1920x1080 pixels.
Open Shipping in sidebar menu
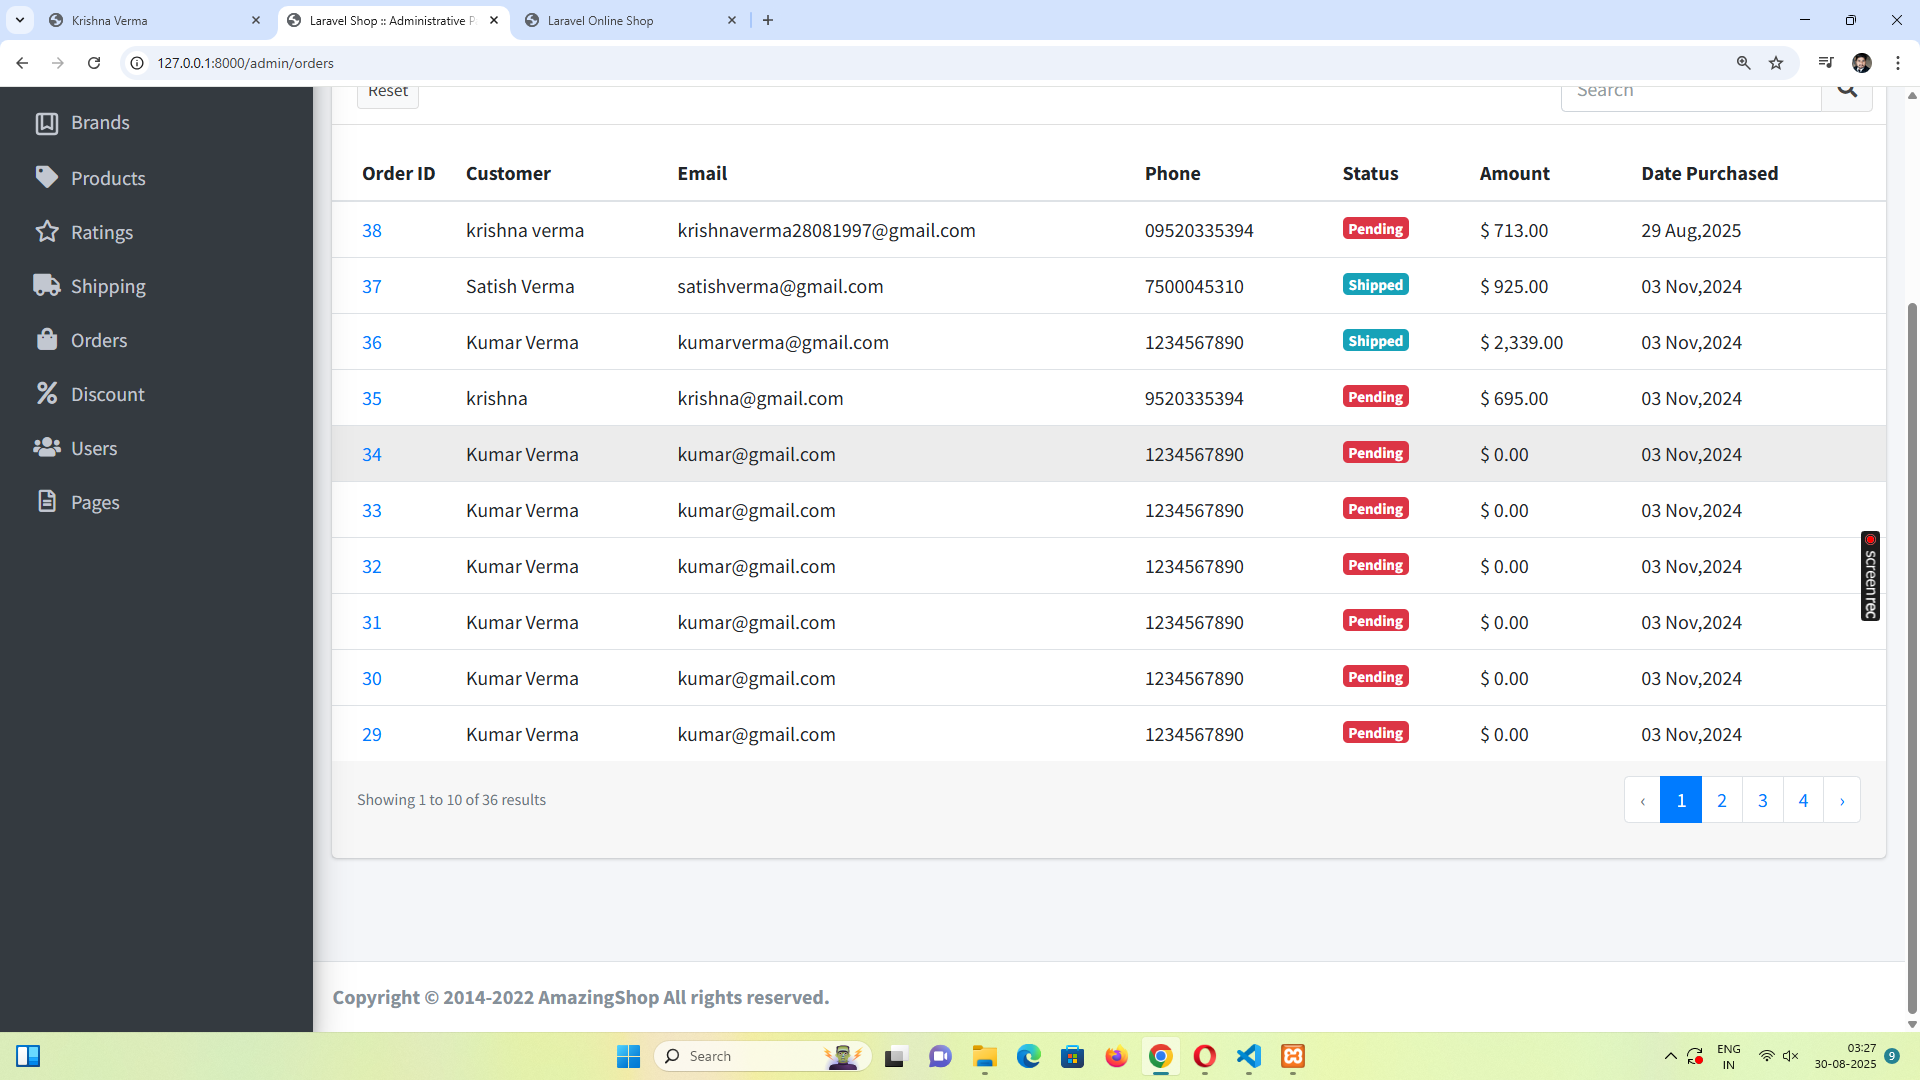(x=108, y=286)
